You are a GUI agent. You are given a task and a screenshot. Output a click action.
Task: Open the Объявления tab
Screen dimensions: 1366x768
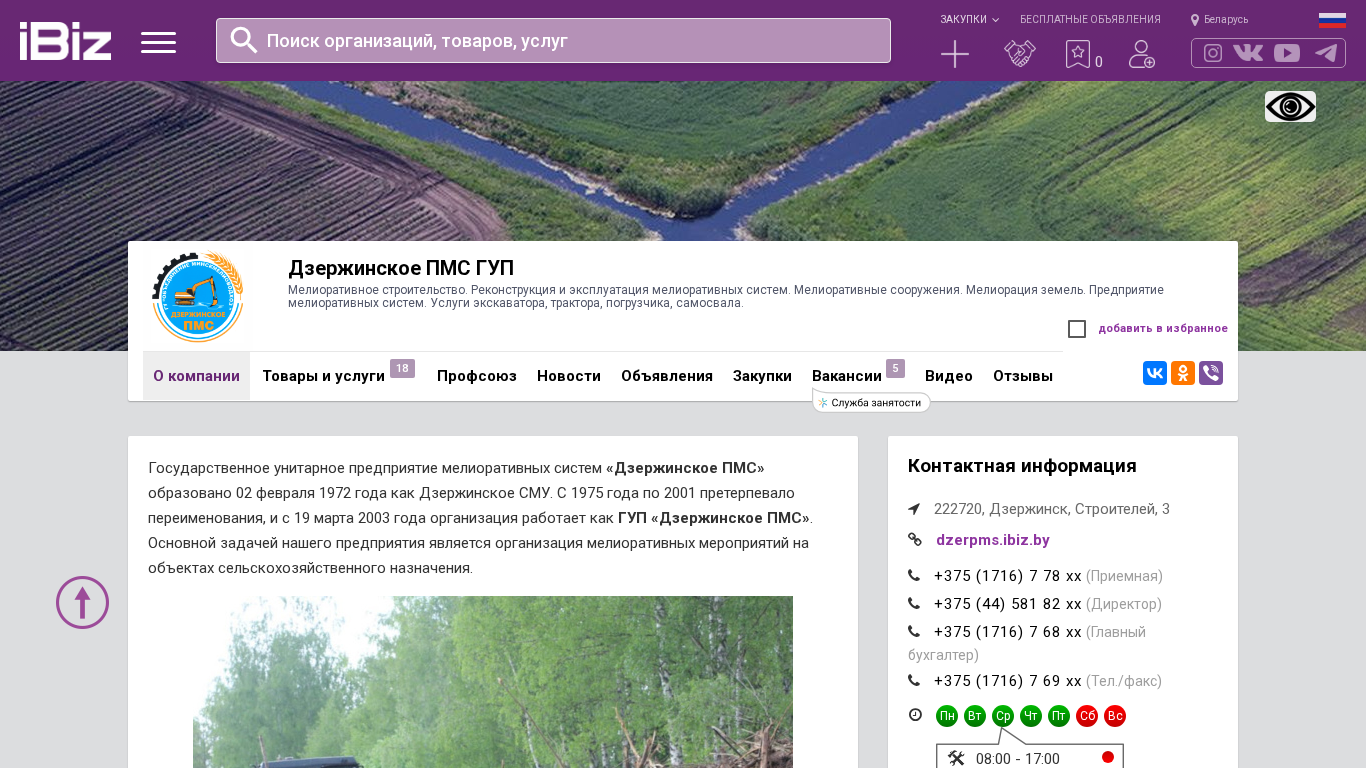[667, 376]
